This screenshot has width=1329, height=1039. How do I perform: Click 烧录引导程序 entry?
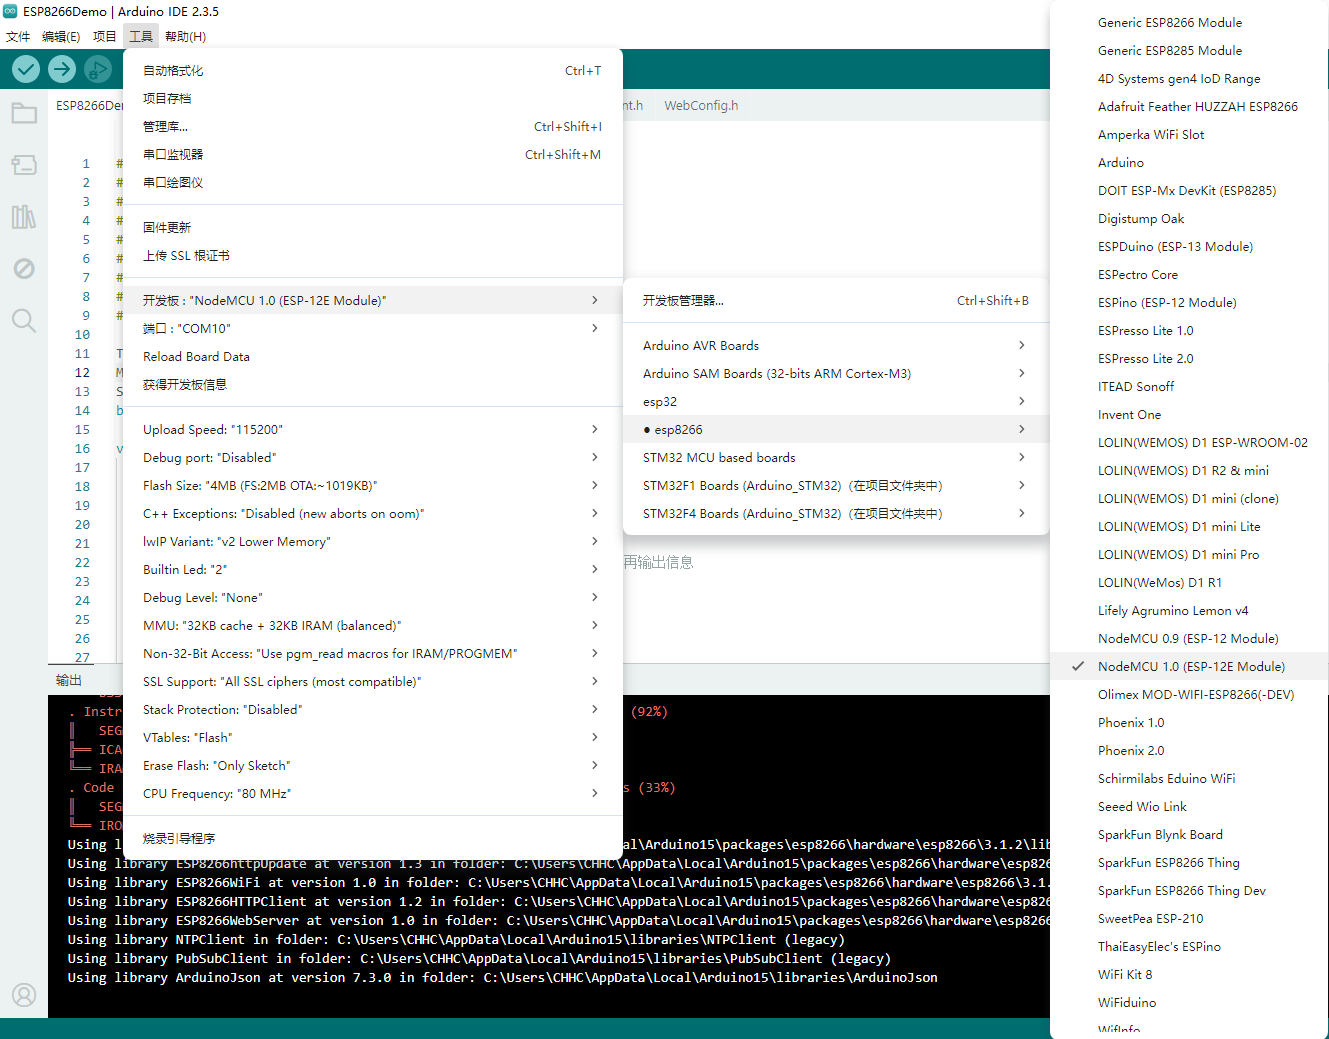[372, 838]
